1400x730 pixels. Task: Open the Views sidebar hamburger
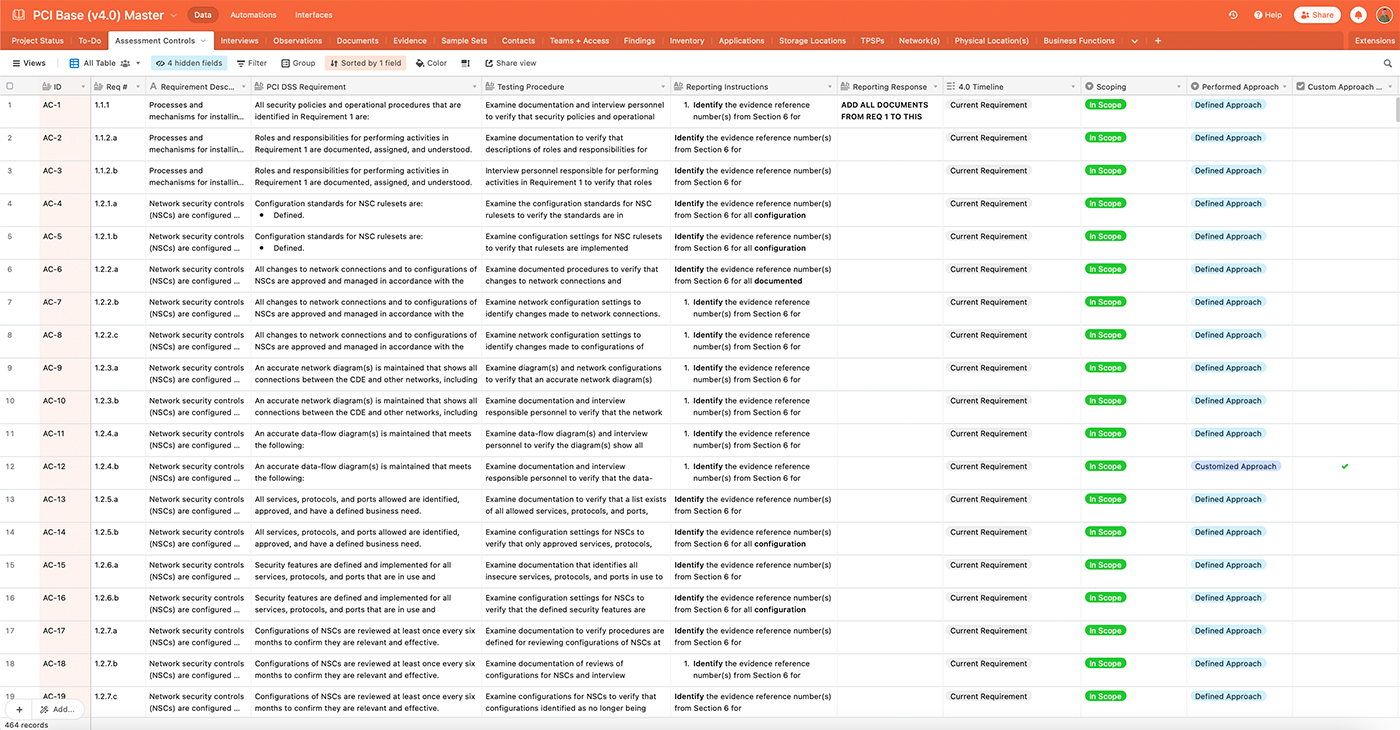click(27, 63)
